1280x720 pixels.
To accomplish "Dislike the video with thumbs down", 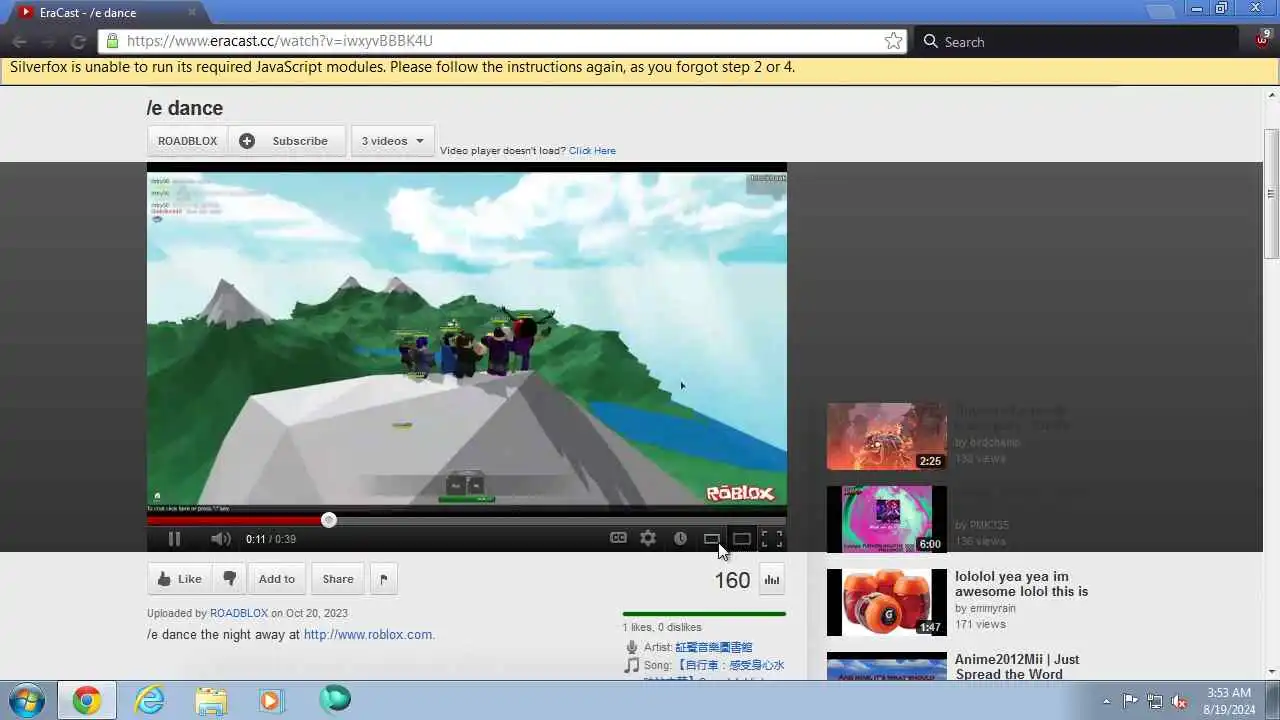I will 230,579.
